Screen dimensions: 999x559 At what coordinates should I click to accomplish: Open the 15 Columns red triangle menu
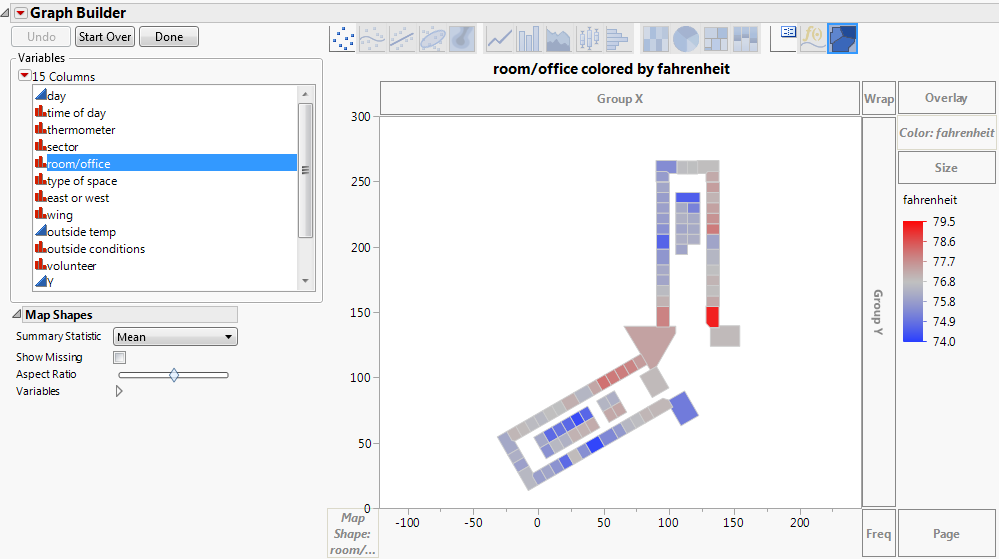click(25, 77)
